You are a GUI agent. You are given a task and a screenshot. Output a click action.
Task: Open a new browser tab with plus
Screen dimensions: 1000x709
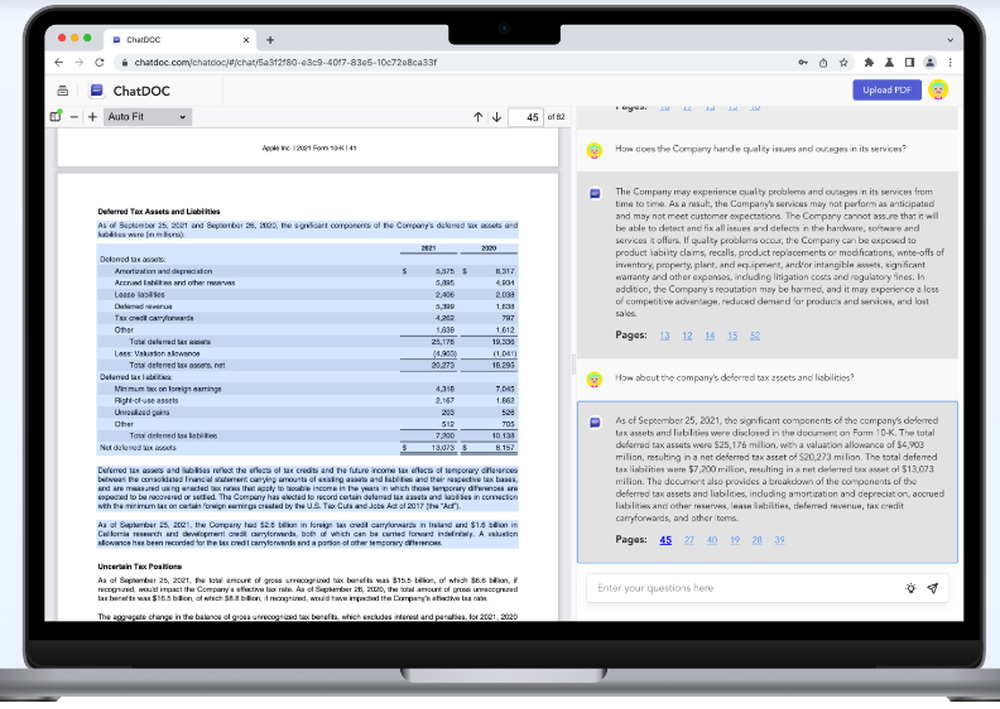(270, 40)
